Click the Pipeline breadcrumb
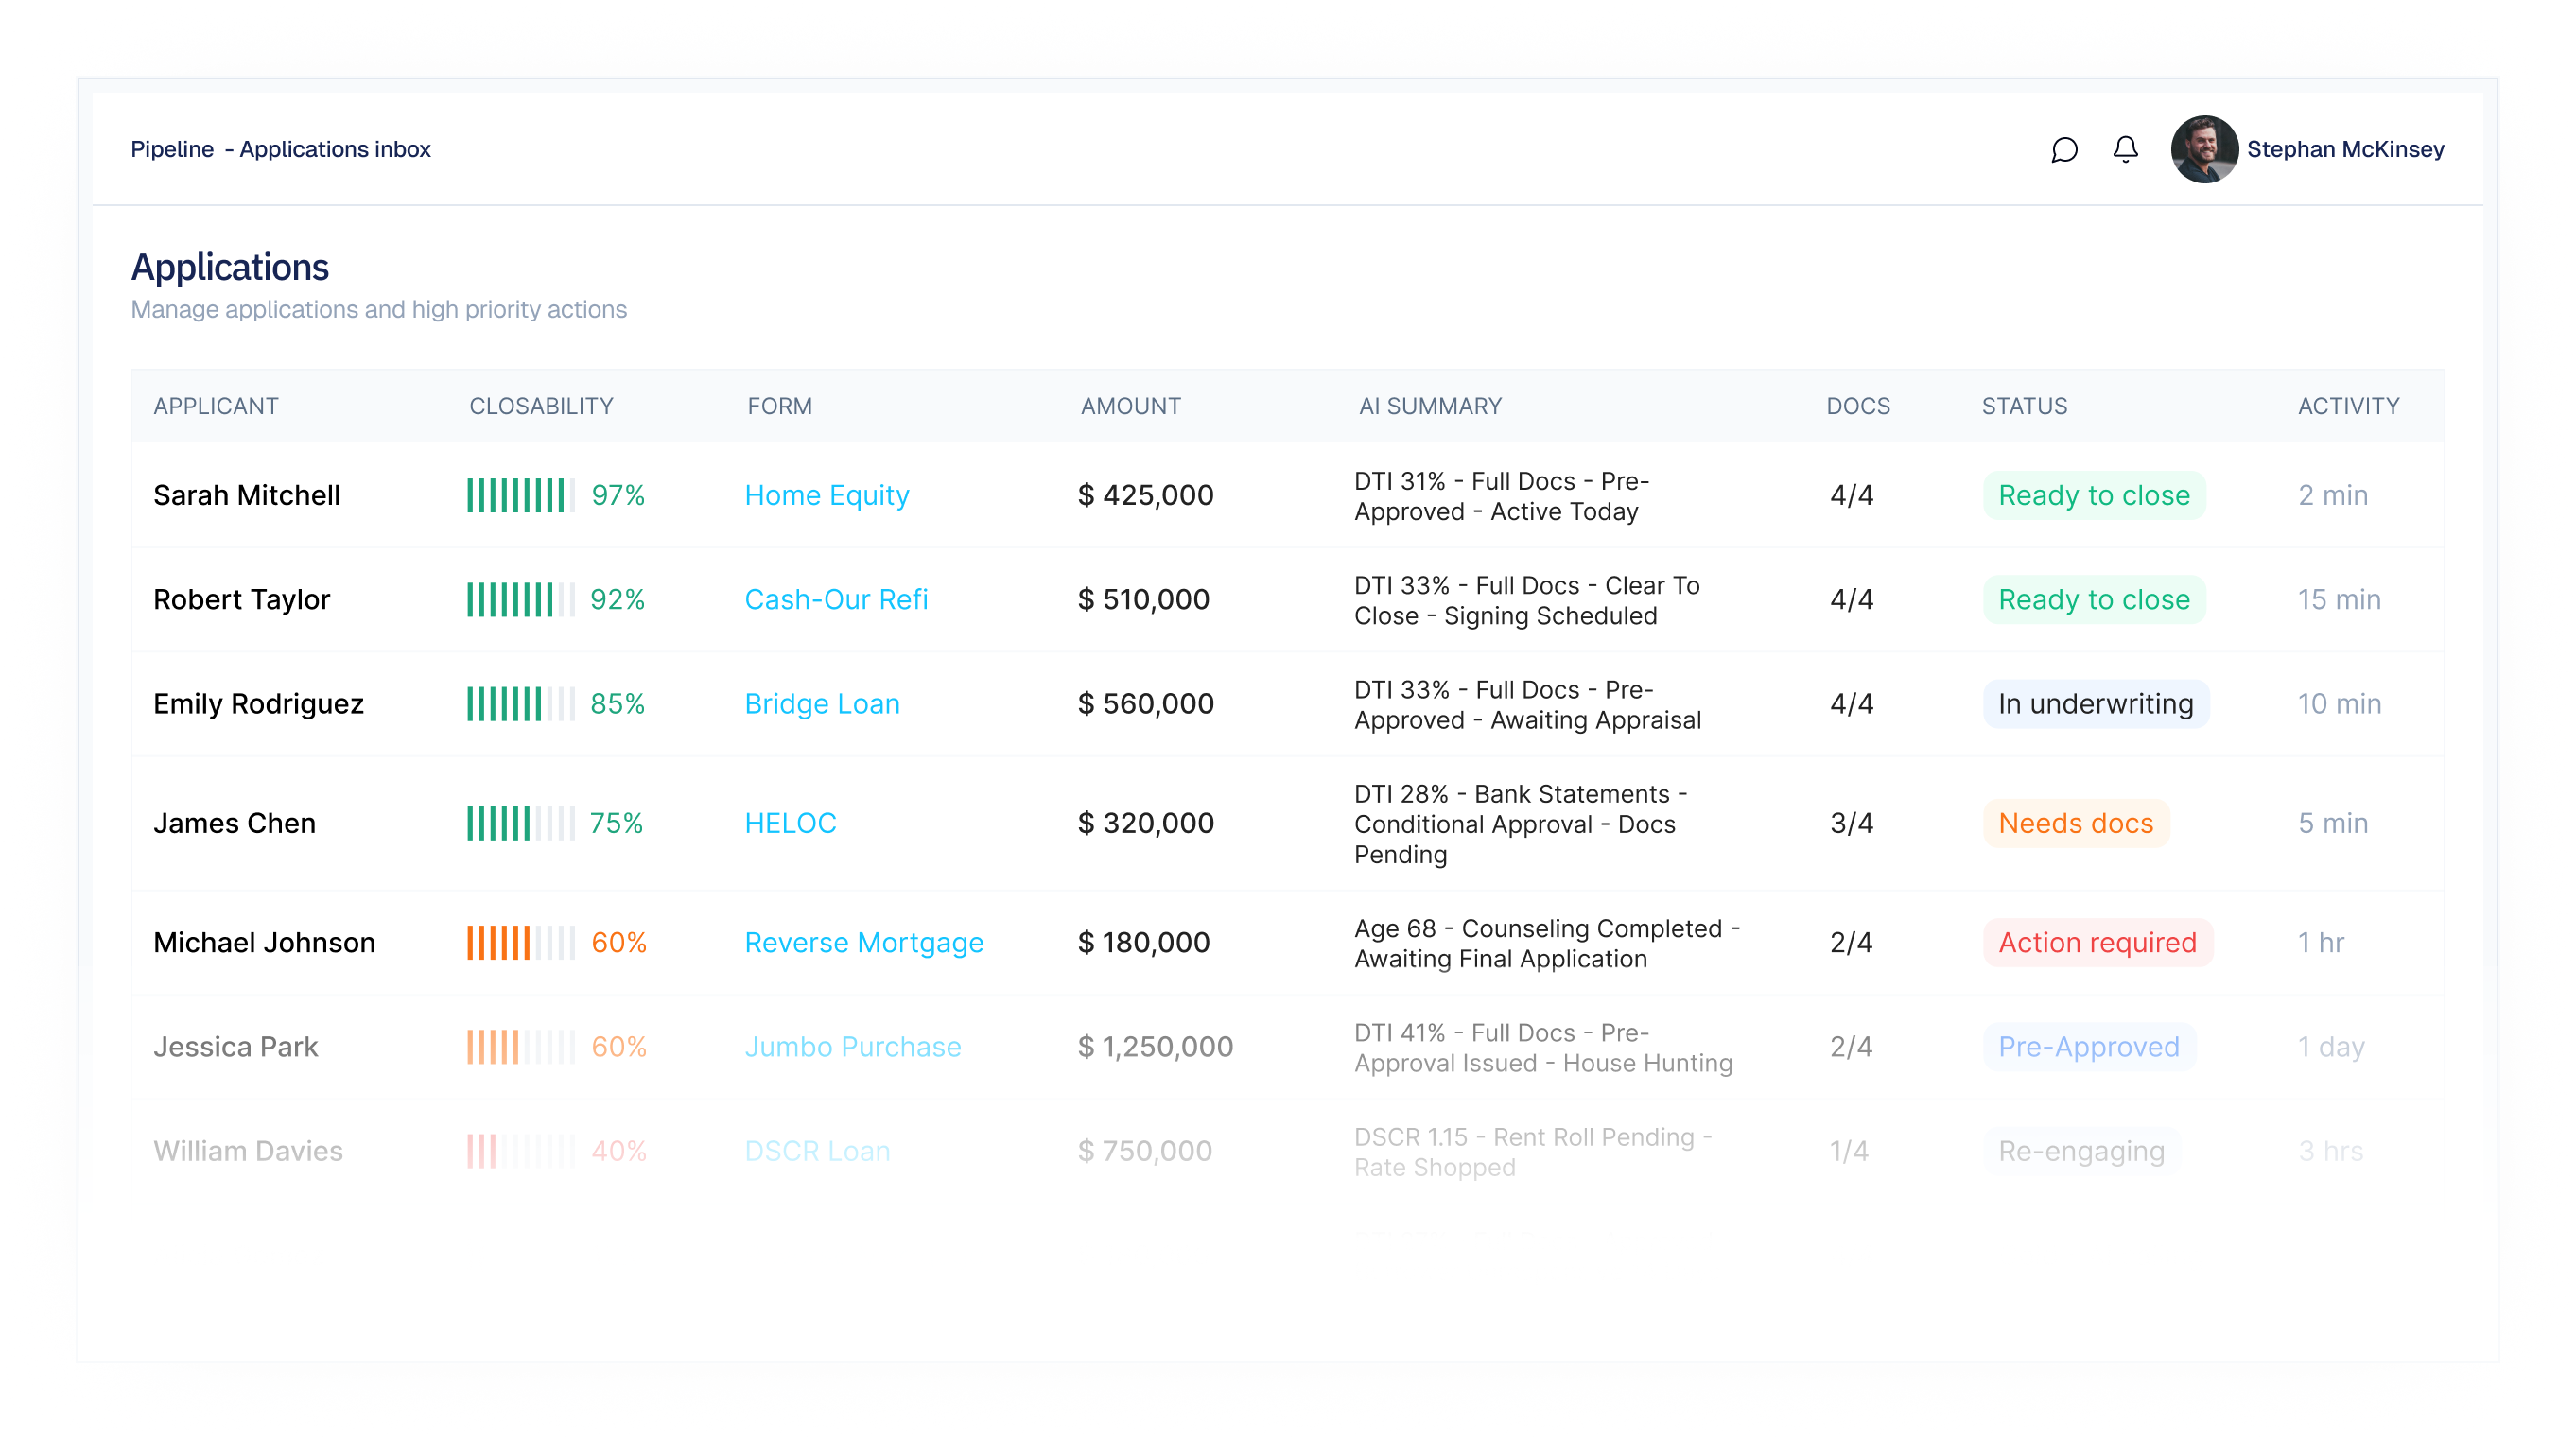 pos(172,149)
